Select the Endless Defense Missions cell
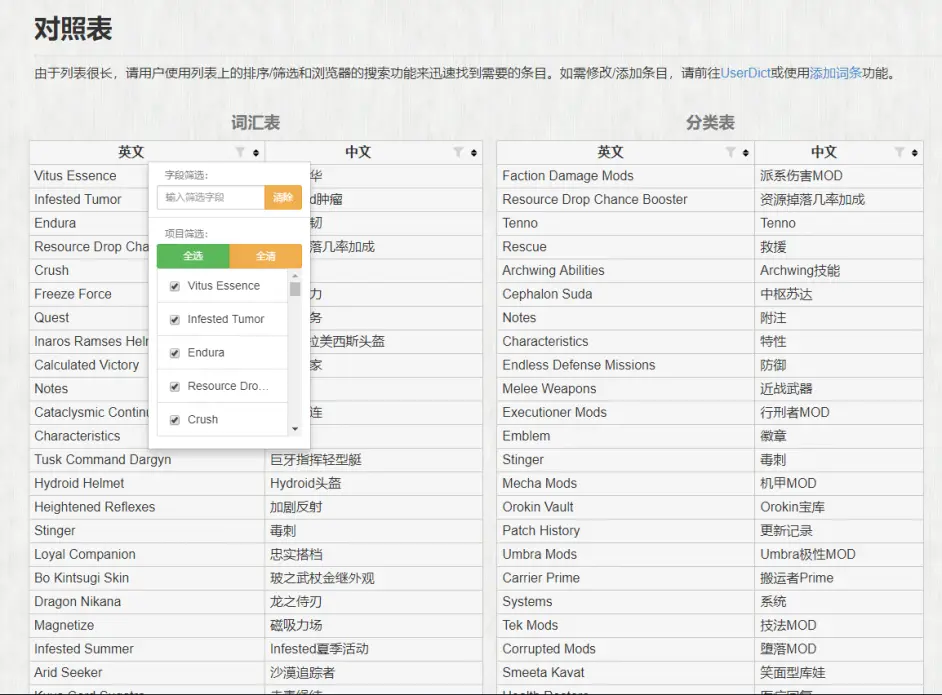Screen dimensions: 942x695 [625, 365]
